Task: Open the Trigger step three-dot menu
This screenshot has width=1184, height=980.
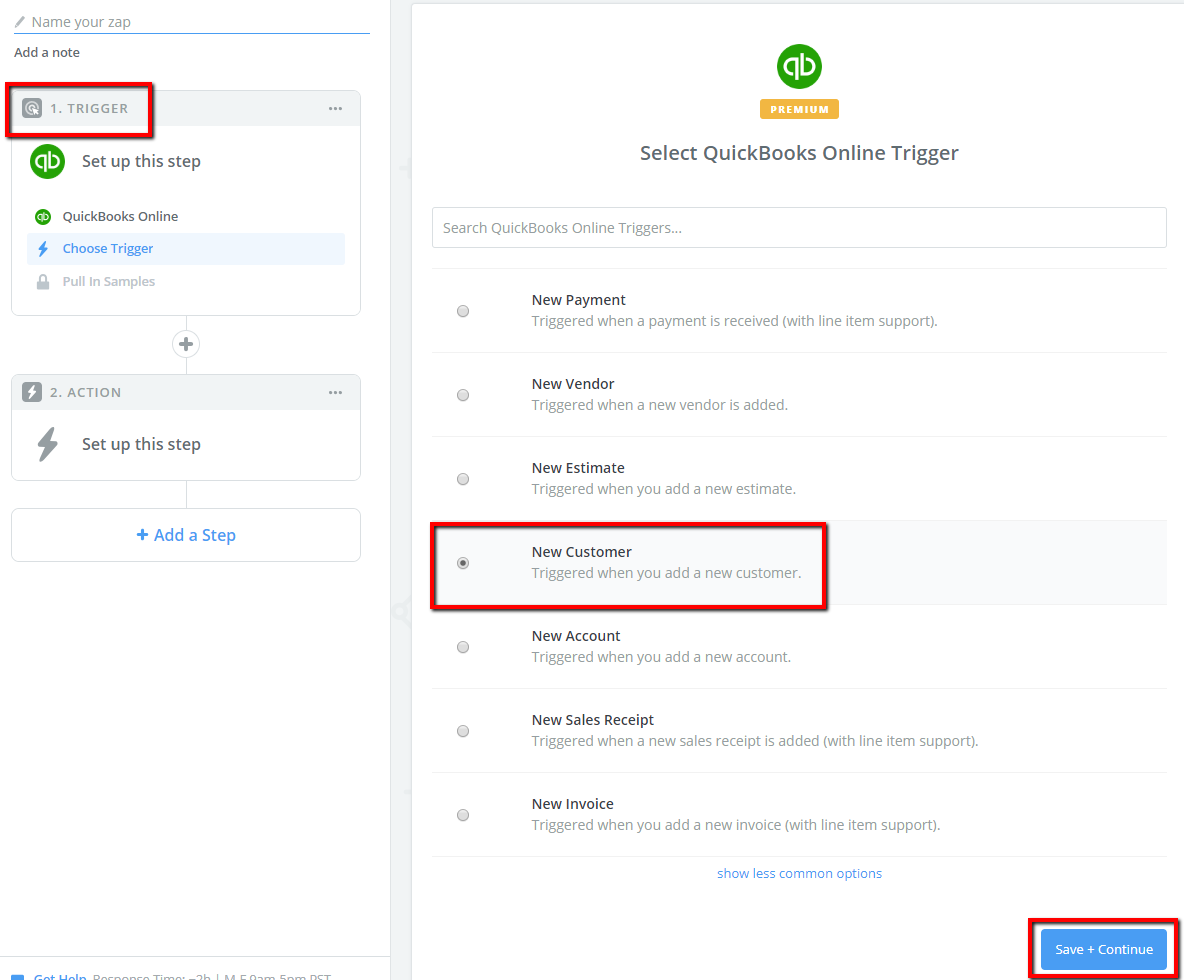Action: 335,109
